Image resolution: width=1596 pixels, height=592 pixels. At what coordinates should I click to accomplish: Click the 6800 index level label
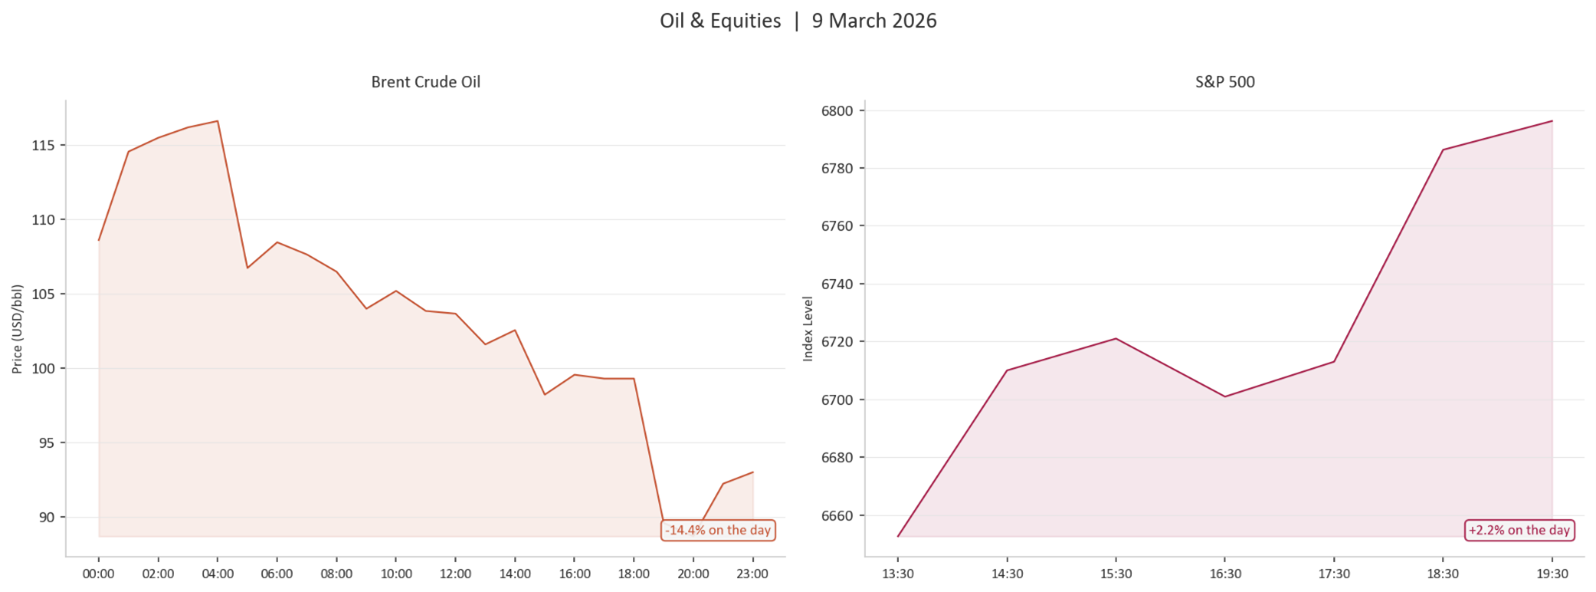836,111
